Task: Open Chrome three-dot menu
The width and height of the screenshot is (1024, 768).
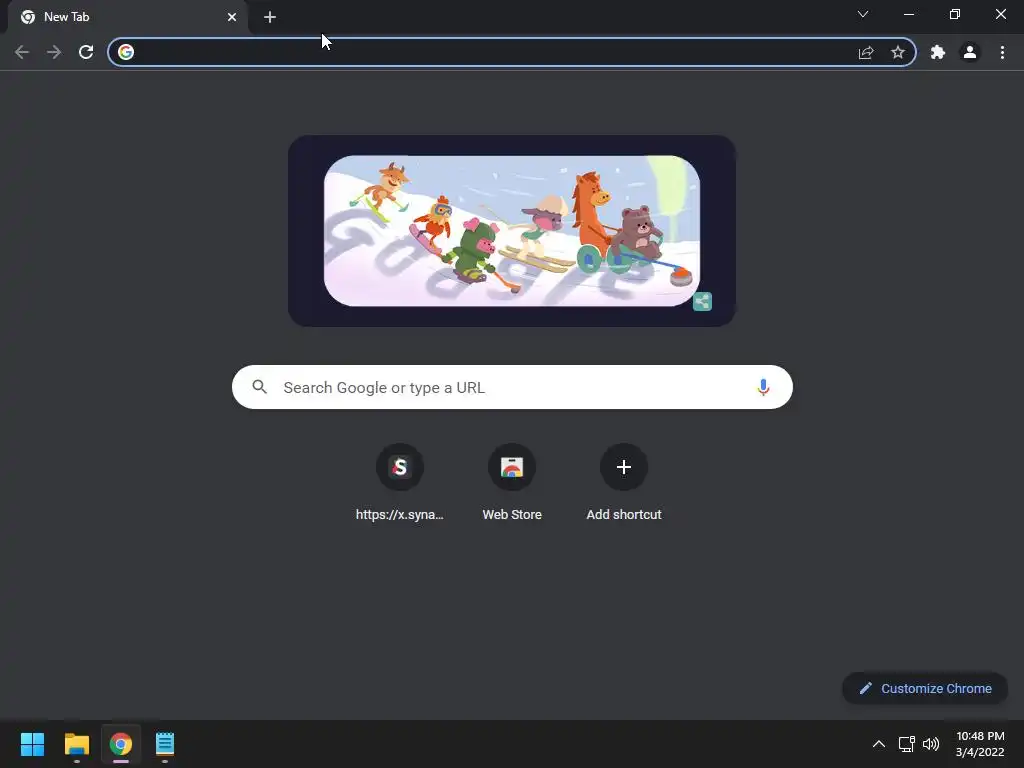Action: click(x=1002, y=52)
